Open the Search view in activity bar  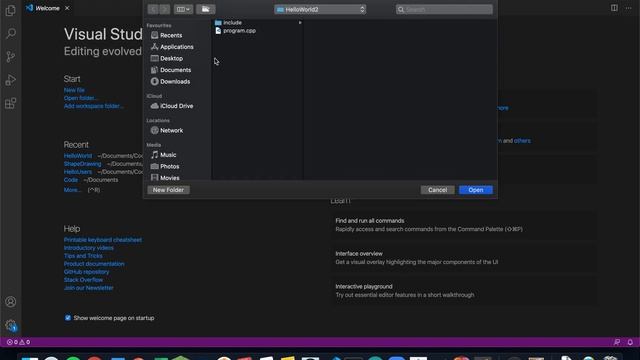click(x=11, y=33)
